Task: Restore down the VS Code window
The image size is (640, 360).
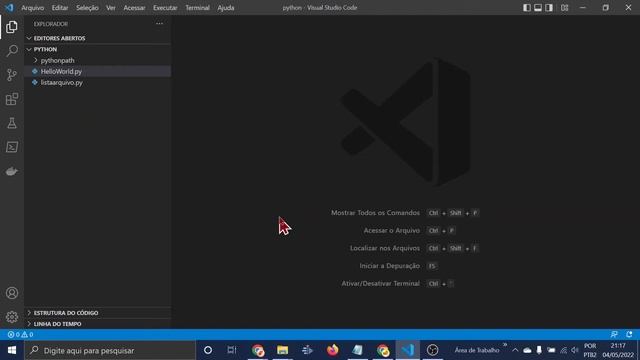Action: point(606,8)
